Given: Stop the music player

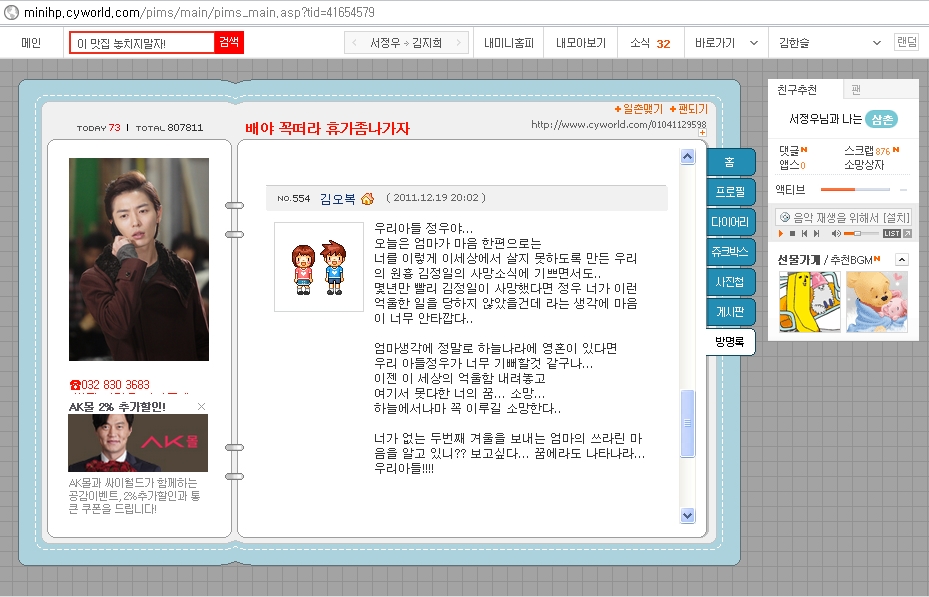Looking at the screenshot, I should tap(793, 234).
